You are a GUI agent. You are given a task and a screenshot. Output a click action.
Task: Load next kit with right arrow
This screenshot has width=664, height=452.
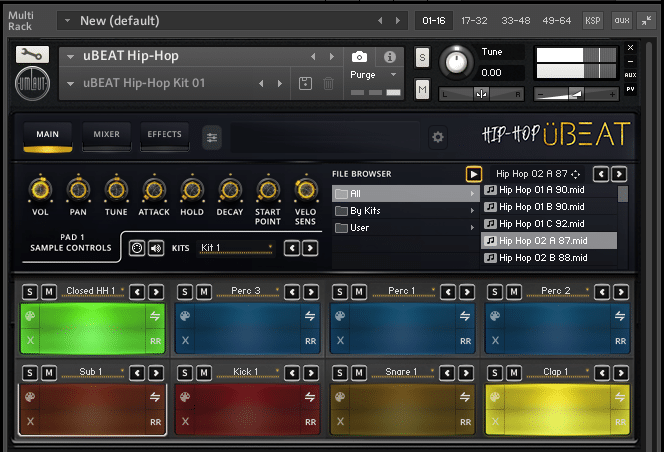click(x=310, y=248)
